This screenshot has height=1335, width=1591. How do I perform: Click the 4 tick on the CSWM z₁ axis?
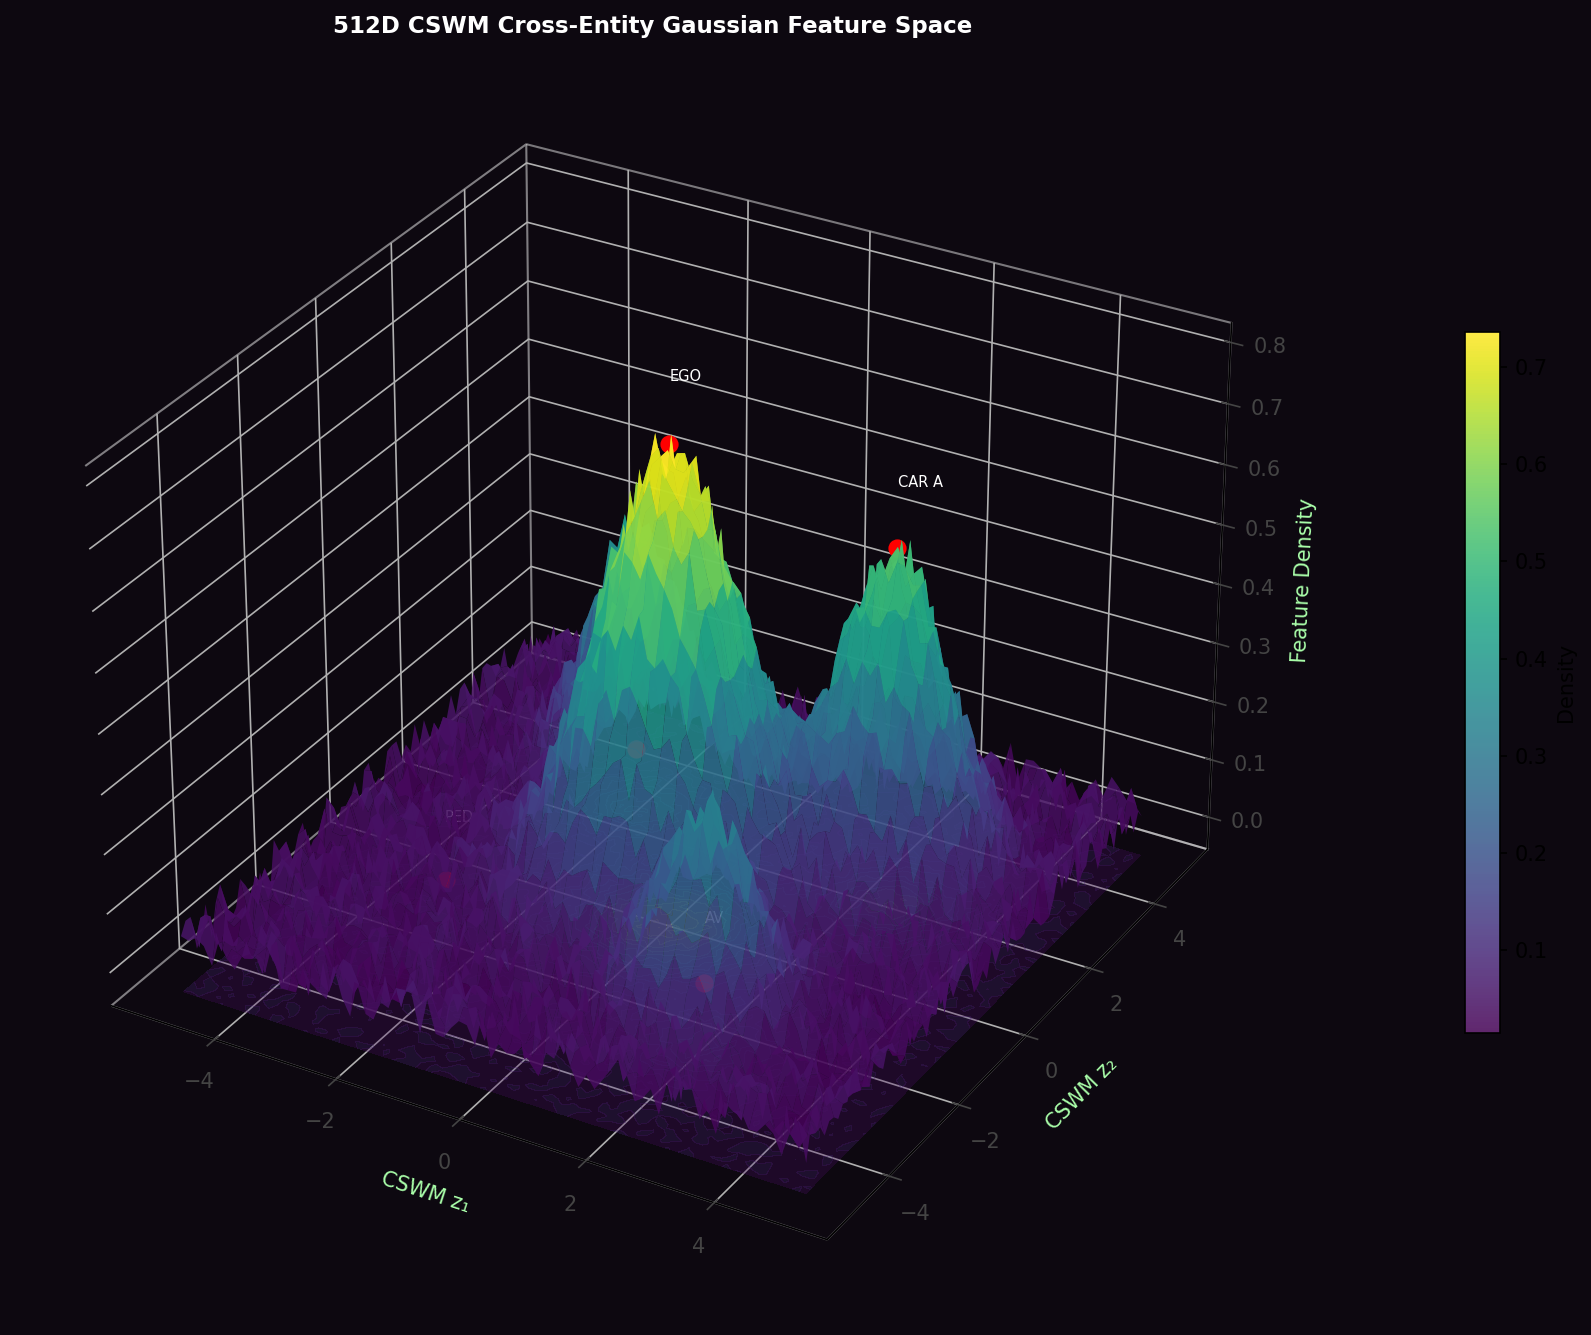[x=698, y=1246]
